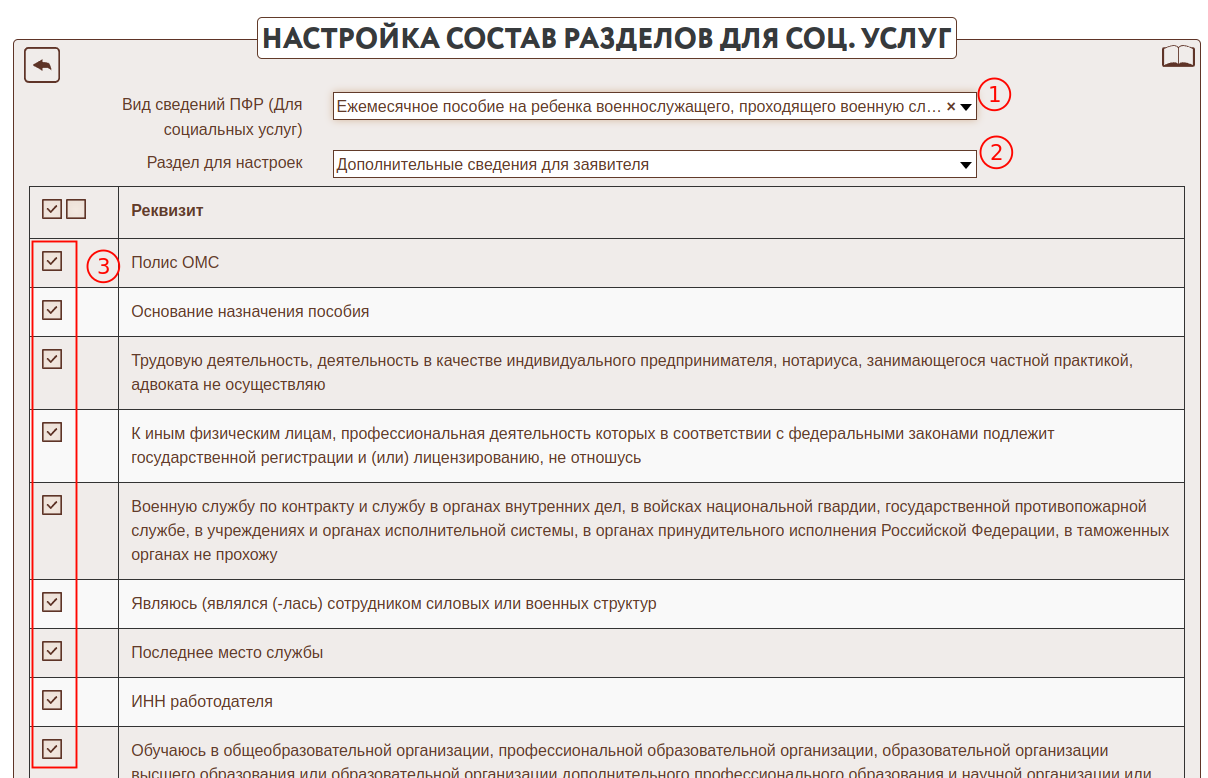Click the deselect-all empty box in header
The height and width of the screenshot is (778, 1208).
point(76,209)
